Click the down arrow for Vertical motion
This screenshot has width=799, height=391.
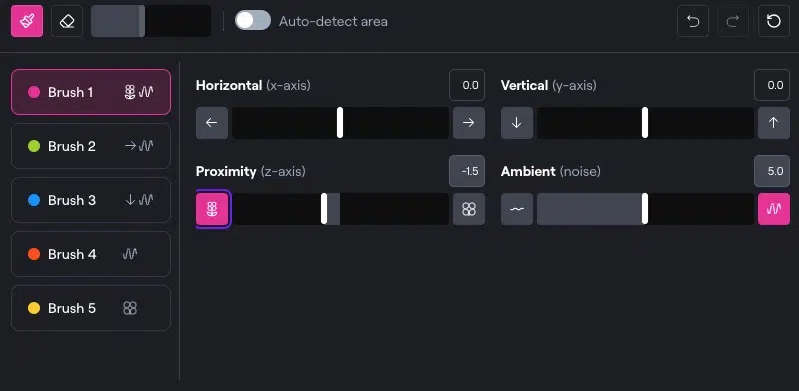[x=517, y=123]
